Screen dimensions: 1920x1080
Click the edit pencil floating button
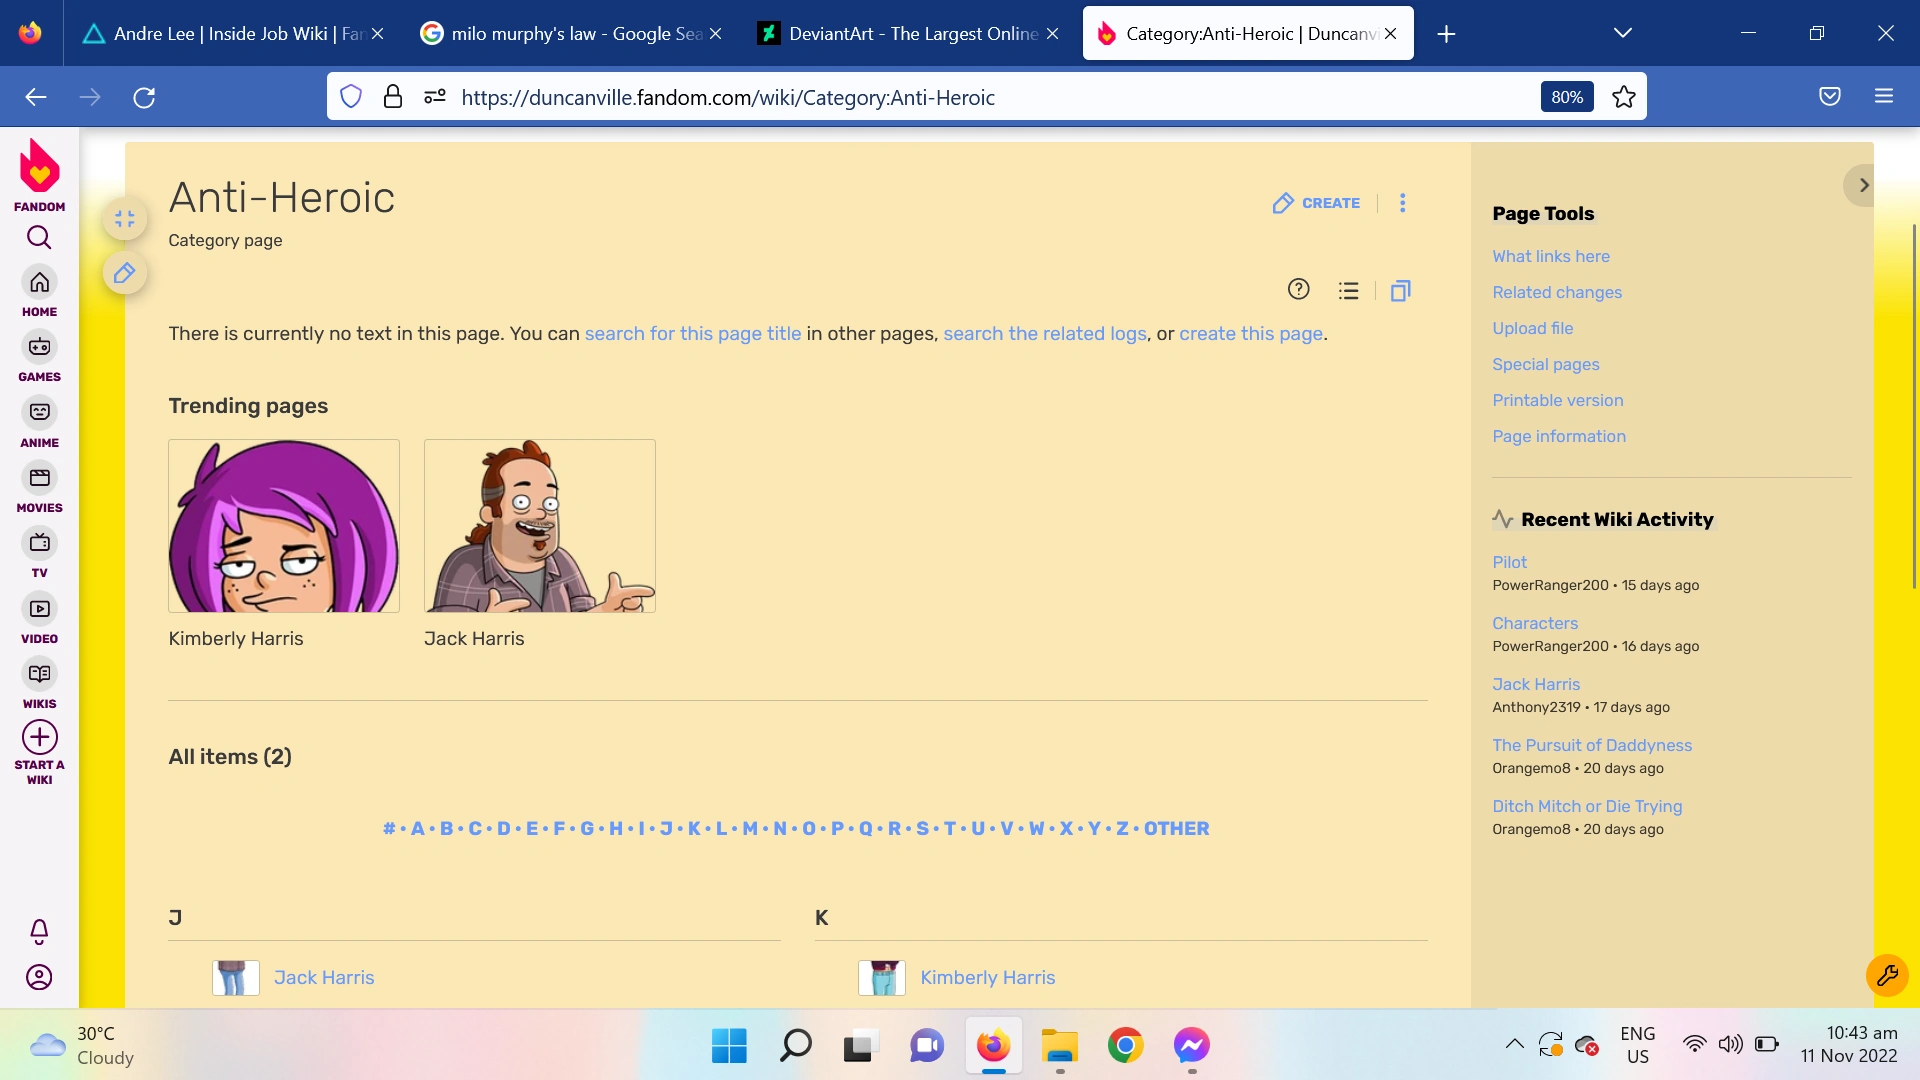124,273
